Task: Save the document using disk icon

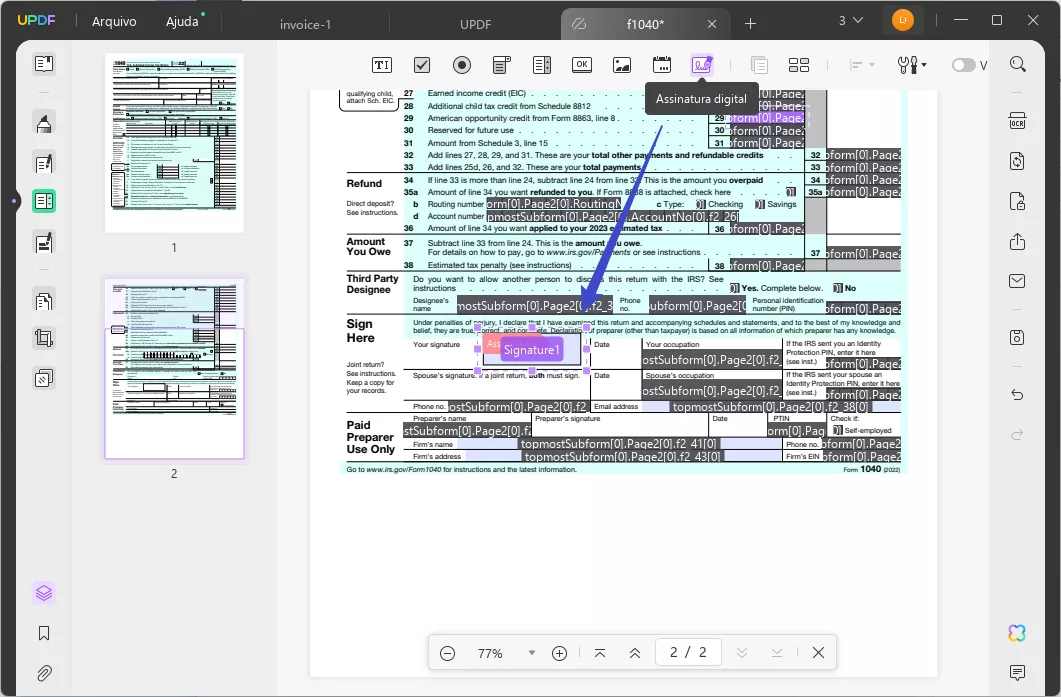Action: 1017,337
